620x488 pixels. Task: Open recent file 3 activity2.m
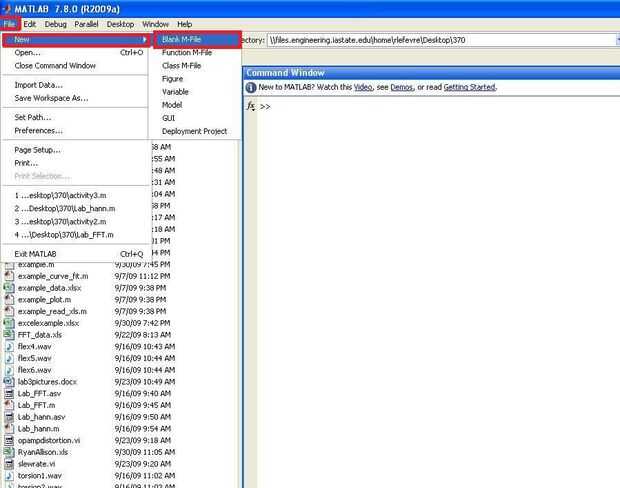(75, 221)
